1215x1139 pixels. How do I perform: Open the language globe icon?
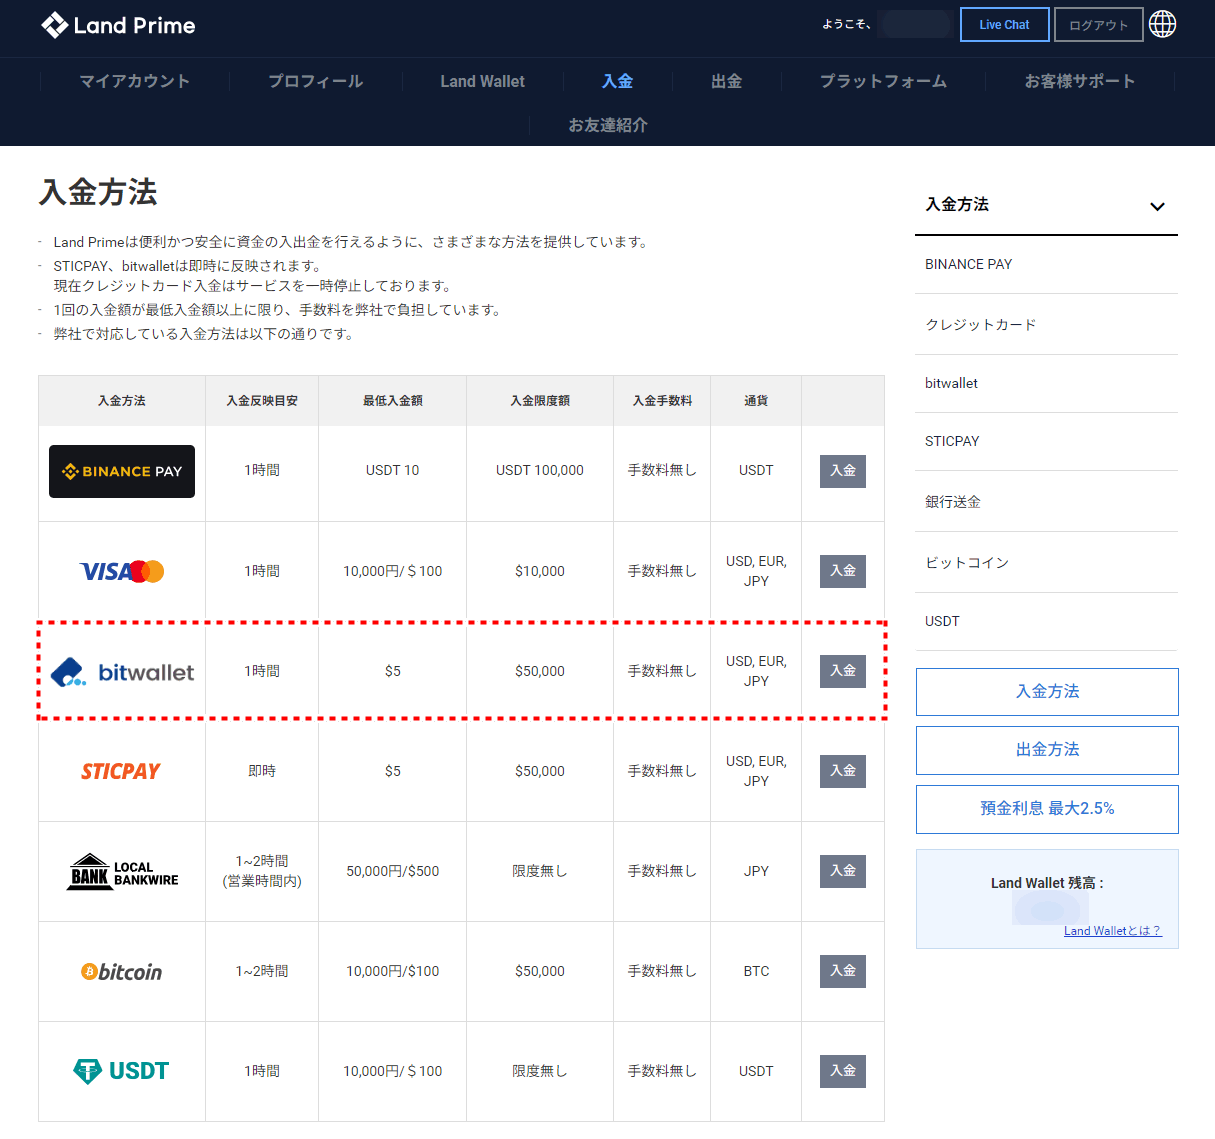pyautogui.click(x=1162, y=24)
